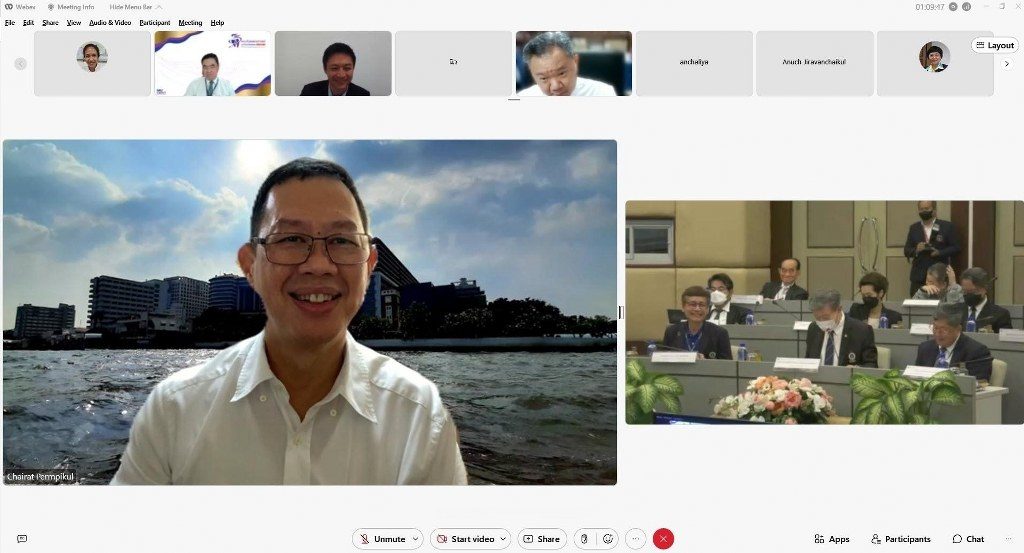Raise hand using the hand icon
The image size is (1024, 553).
pyautogui.click(x=584, y=539)
